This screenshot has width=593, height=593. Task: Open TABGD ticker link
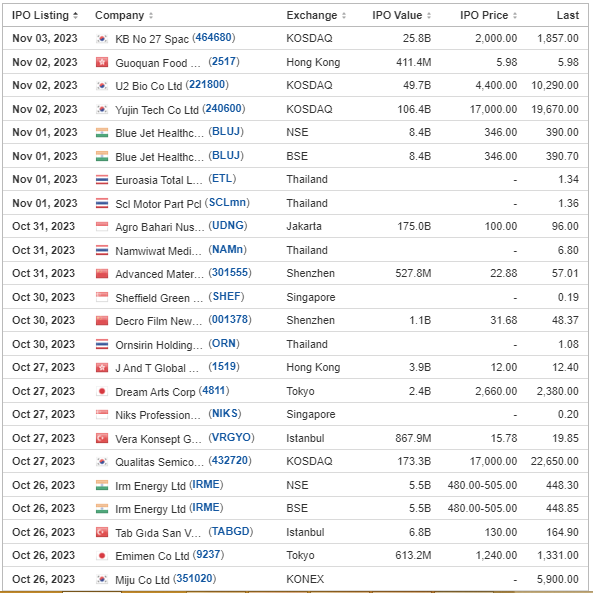(x=231, y=531)
